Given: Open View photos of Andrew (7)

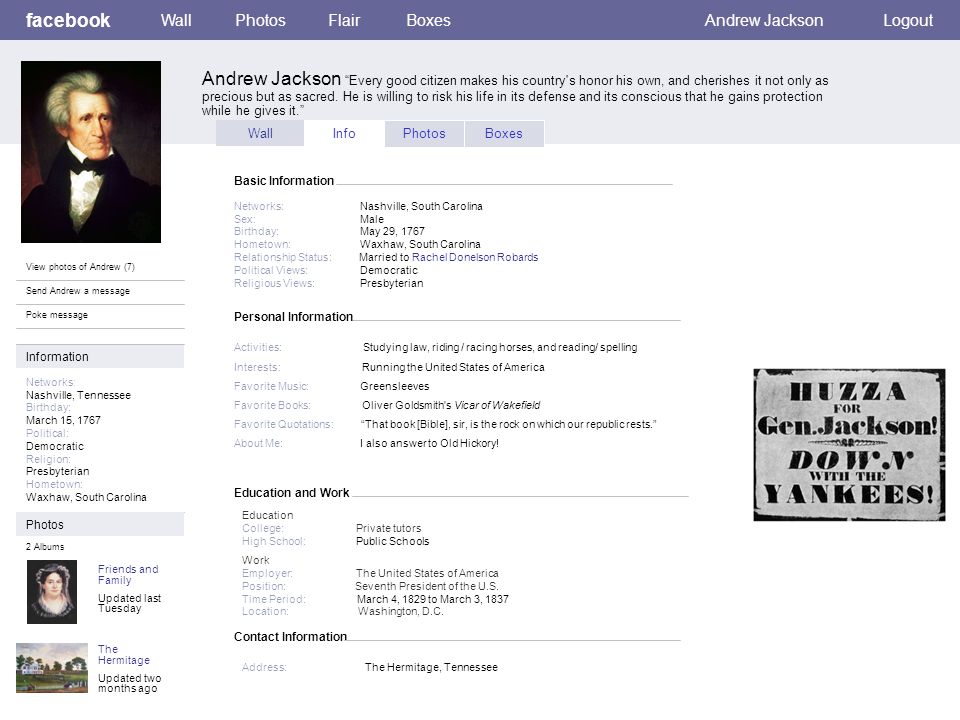Looking at the screenshot, I should point(80,267).
